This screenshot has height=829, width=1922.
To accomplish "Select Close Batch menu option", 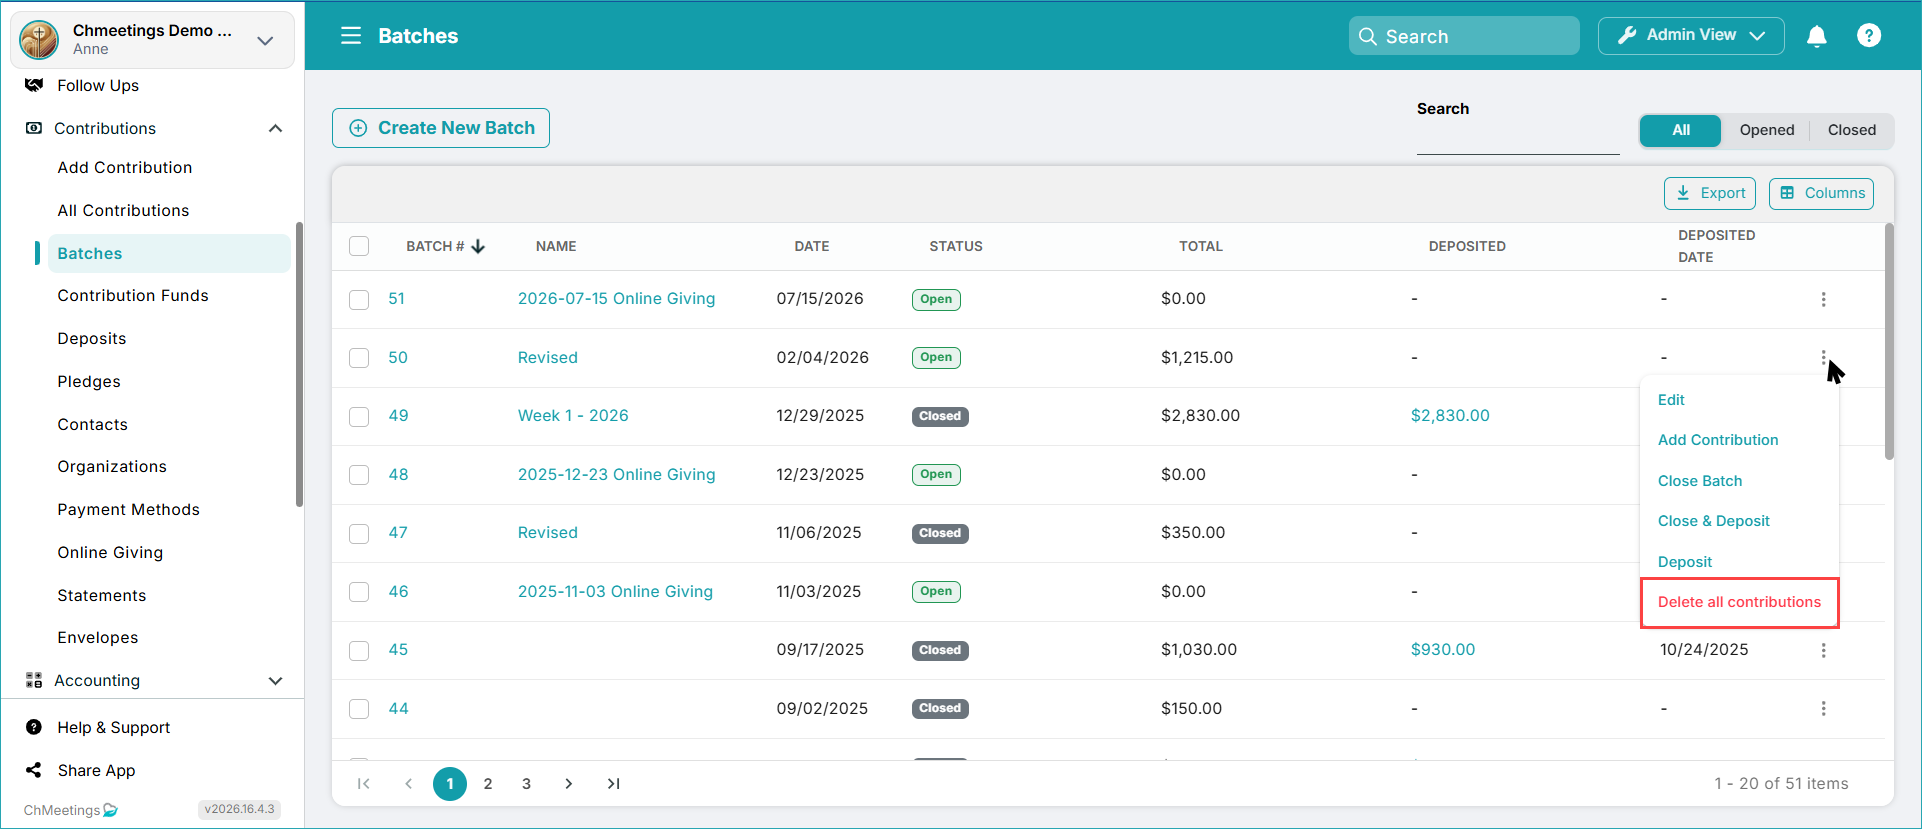I will pyautogui.click(x=1700, y=481).
